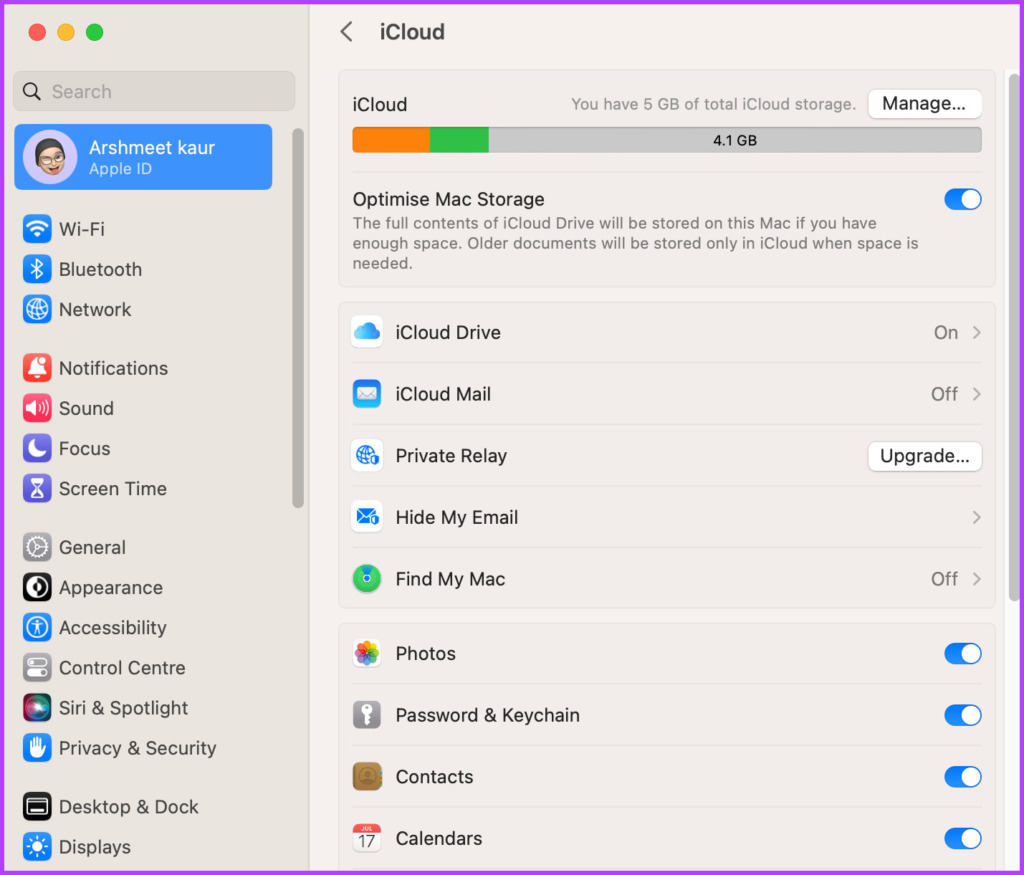Click the Notifications bell icon

pyautogui.click(x=37, y=368)
